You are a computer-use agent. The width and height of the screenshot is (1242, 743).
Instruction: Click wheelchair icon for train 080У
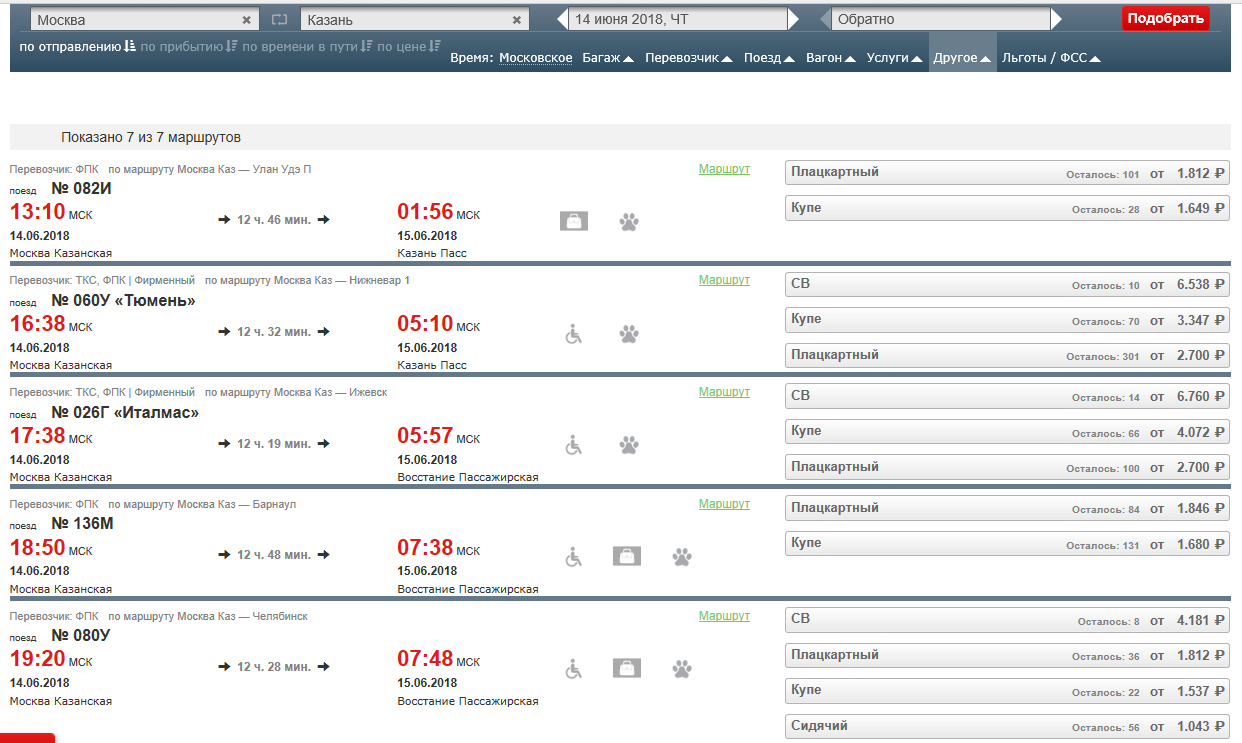click(574, 669)
